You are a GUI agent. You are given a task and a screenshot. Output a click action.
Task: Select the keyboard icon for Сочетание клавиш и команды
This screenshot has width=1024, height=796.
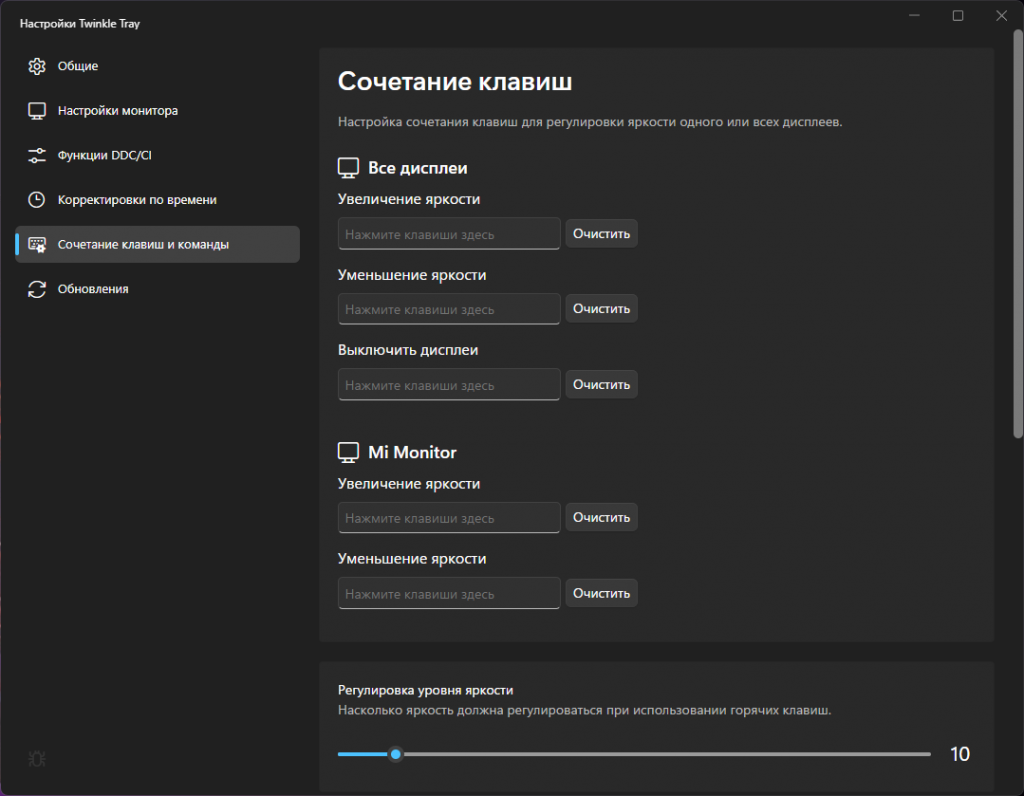coord(37,244)
